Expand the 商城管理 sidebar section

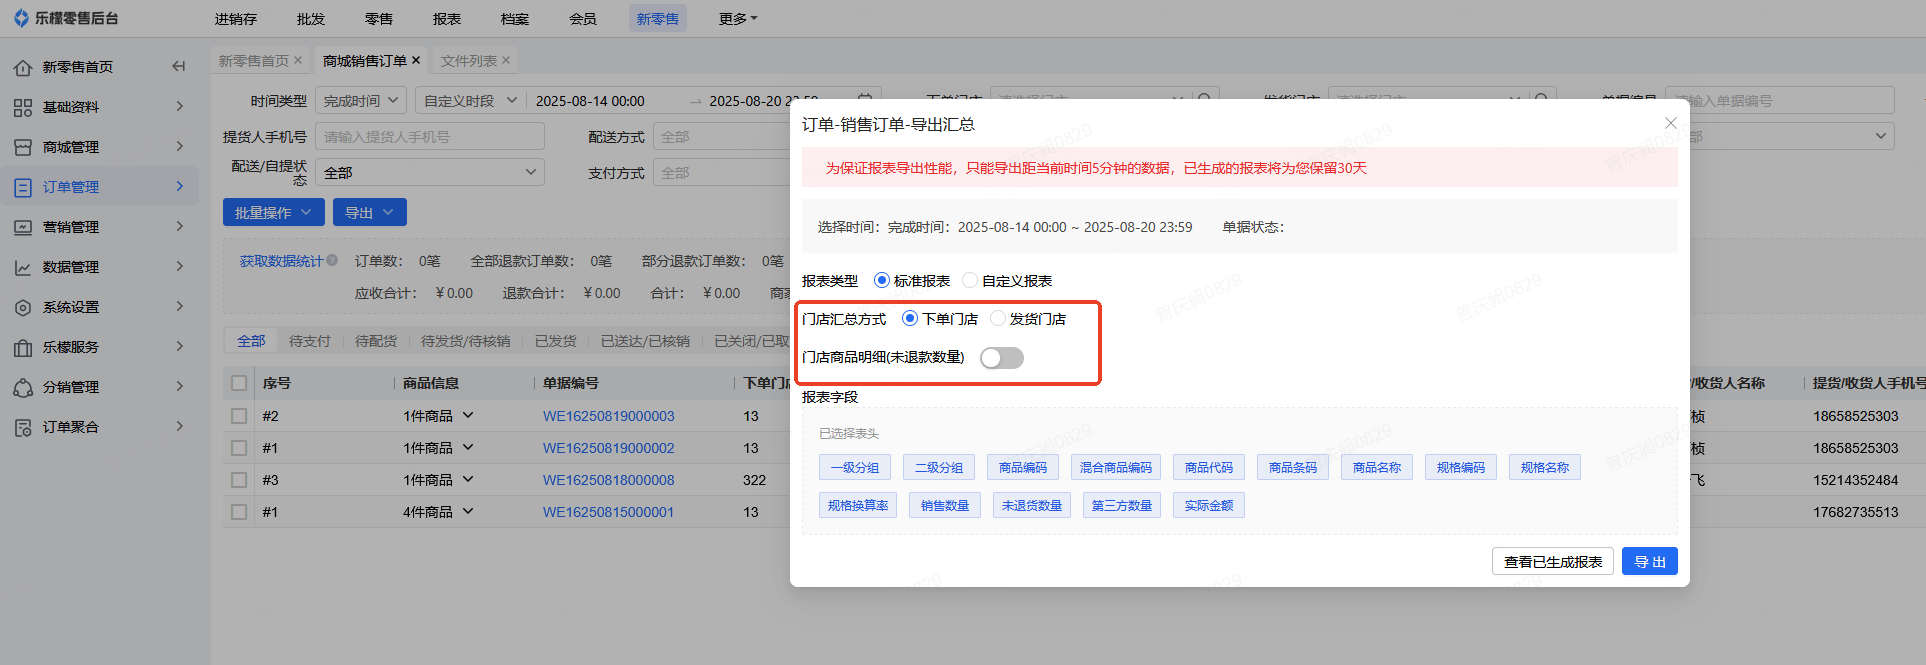coord(180,146)
